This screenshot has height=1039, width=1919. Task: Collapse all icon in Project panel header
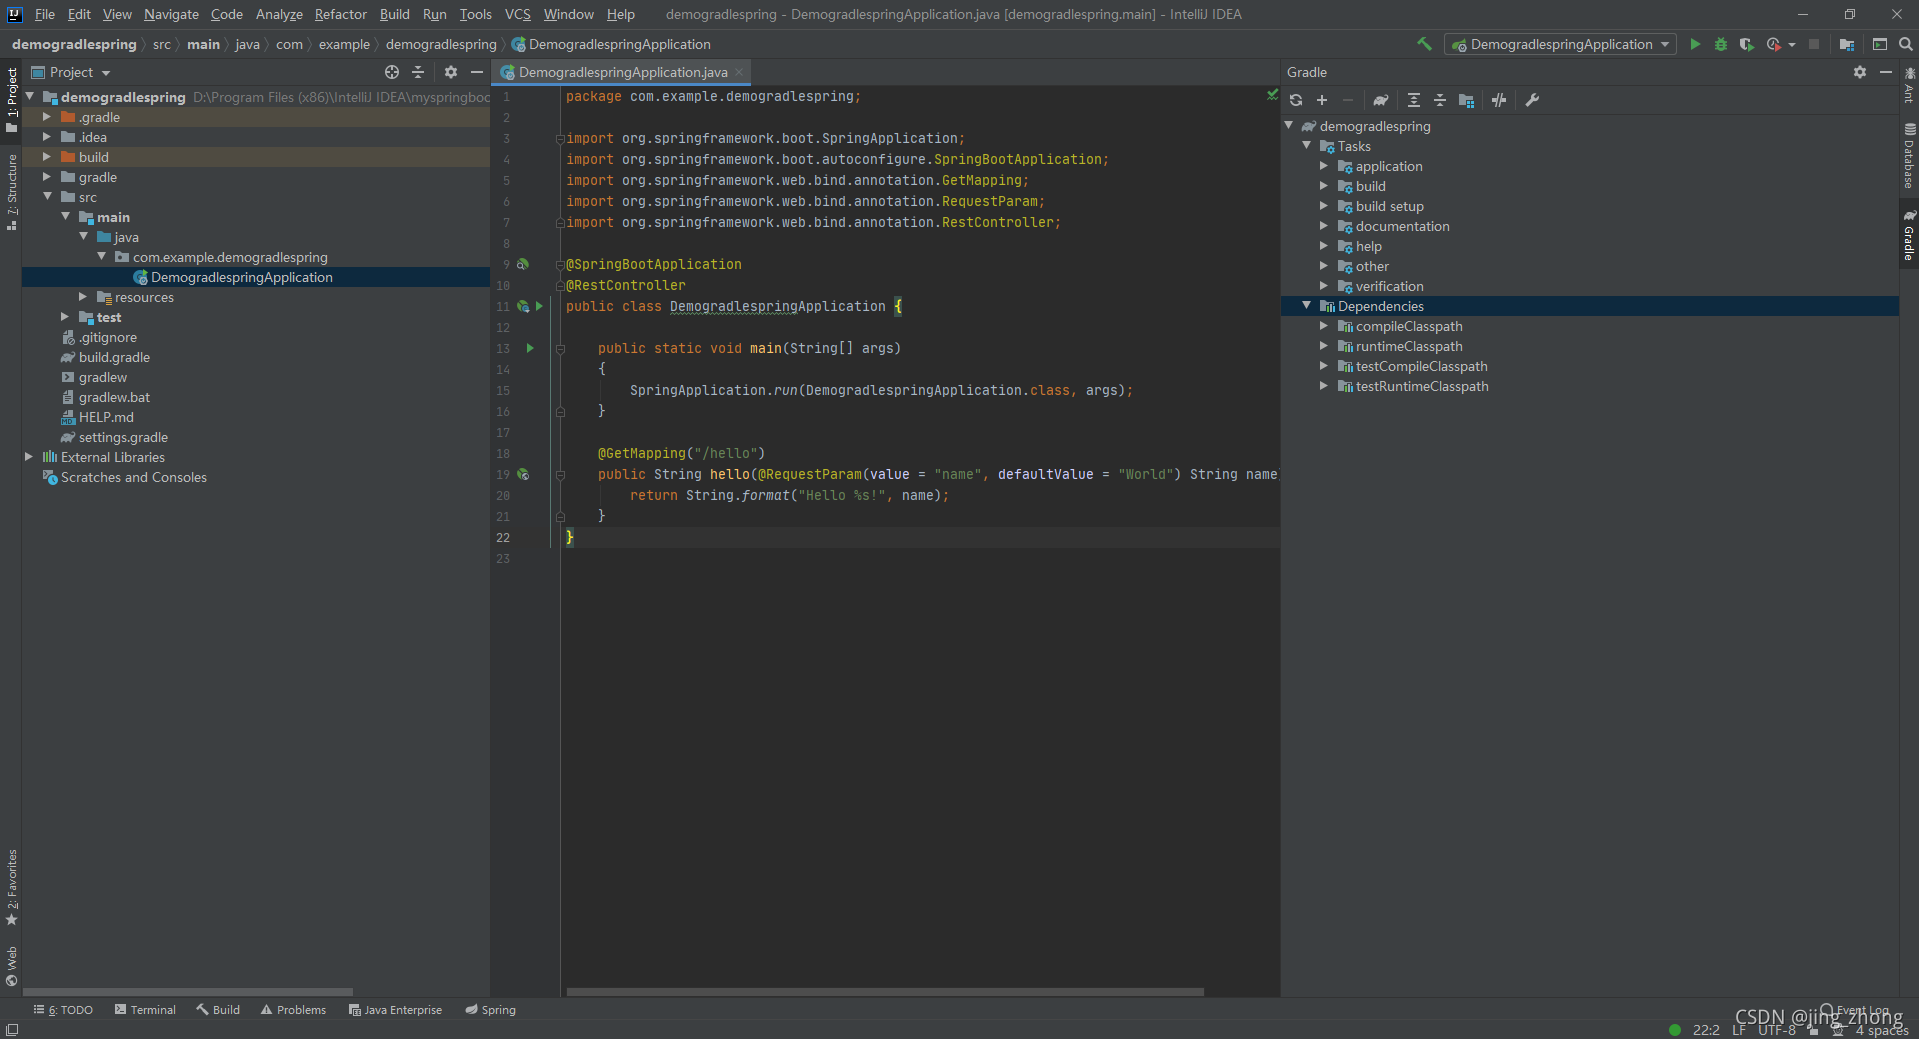click(x=418, y=72)
